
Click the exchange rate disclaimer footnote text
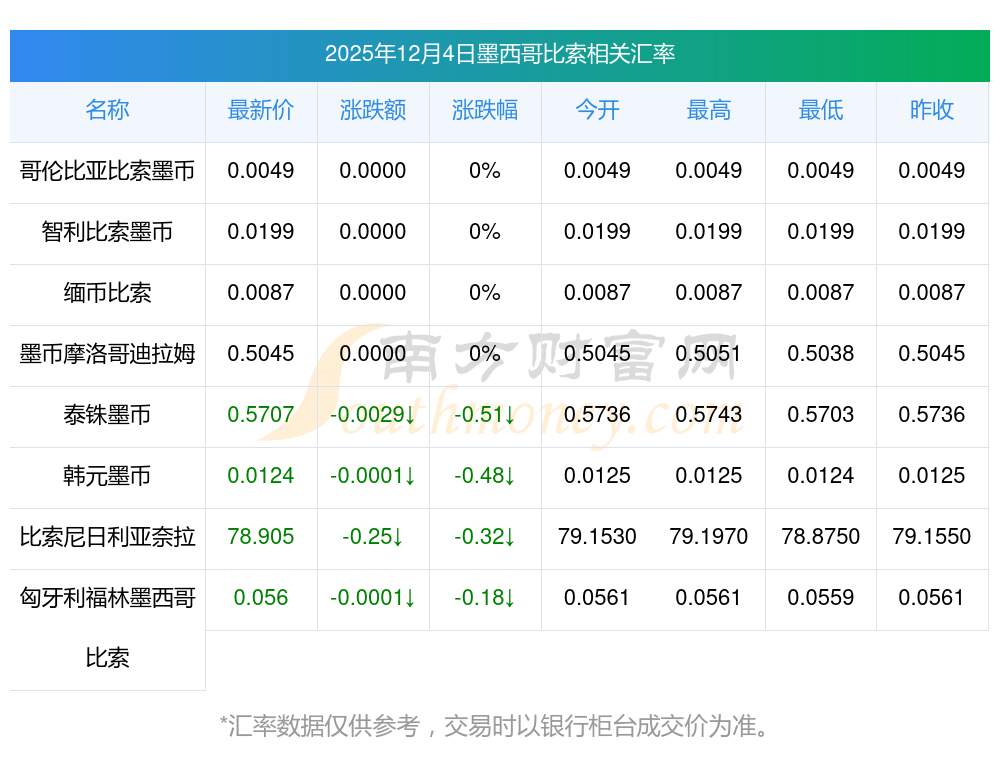tap(495, 725)
